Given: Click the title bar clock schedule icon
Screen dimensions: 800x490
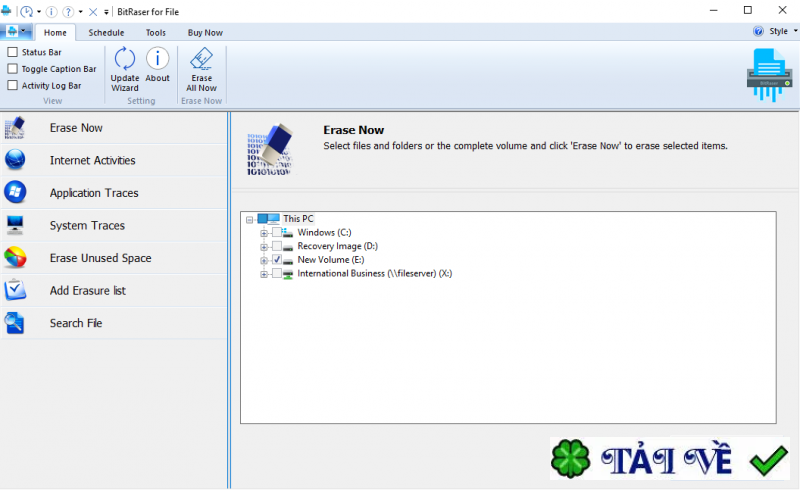Looking at the screenshot, I should (27, 11).
